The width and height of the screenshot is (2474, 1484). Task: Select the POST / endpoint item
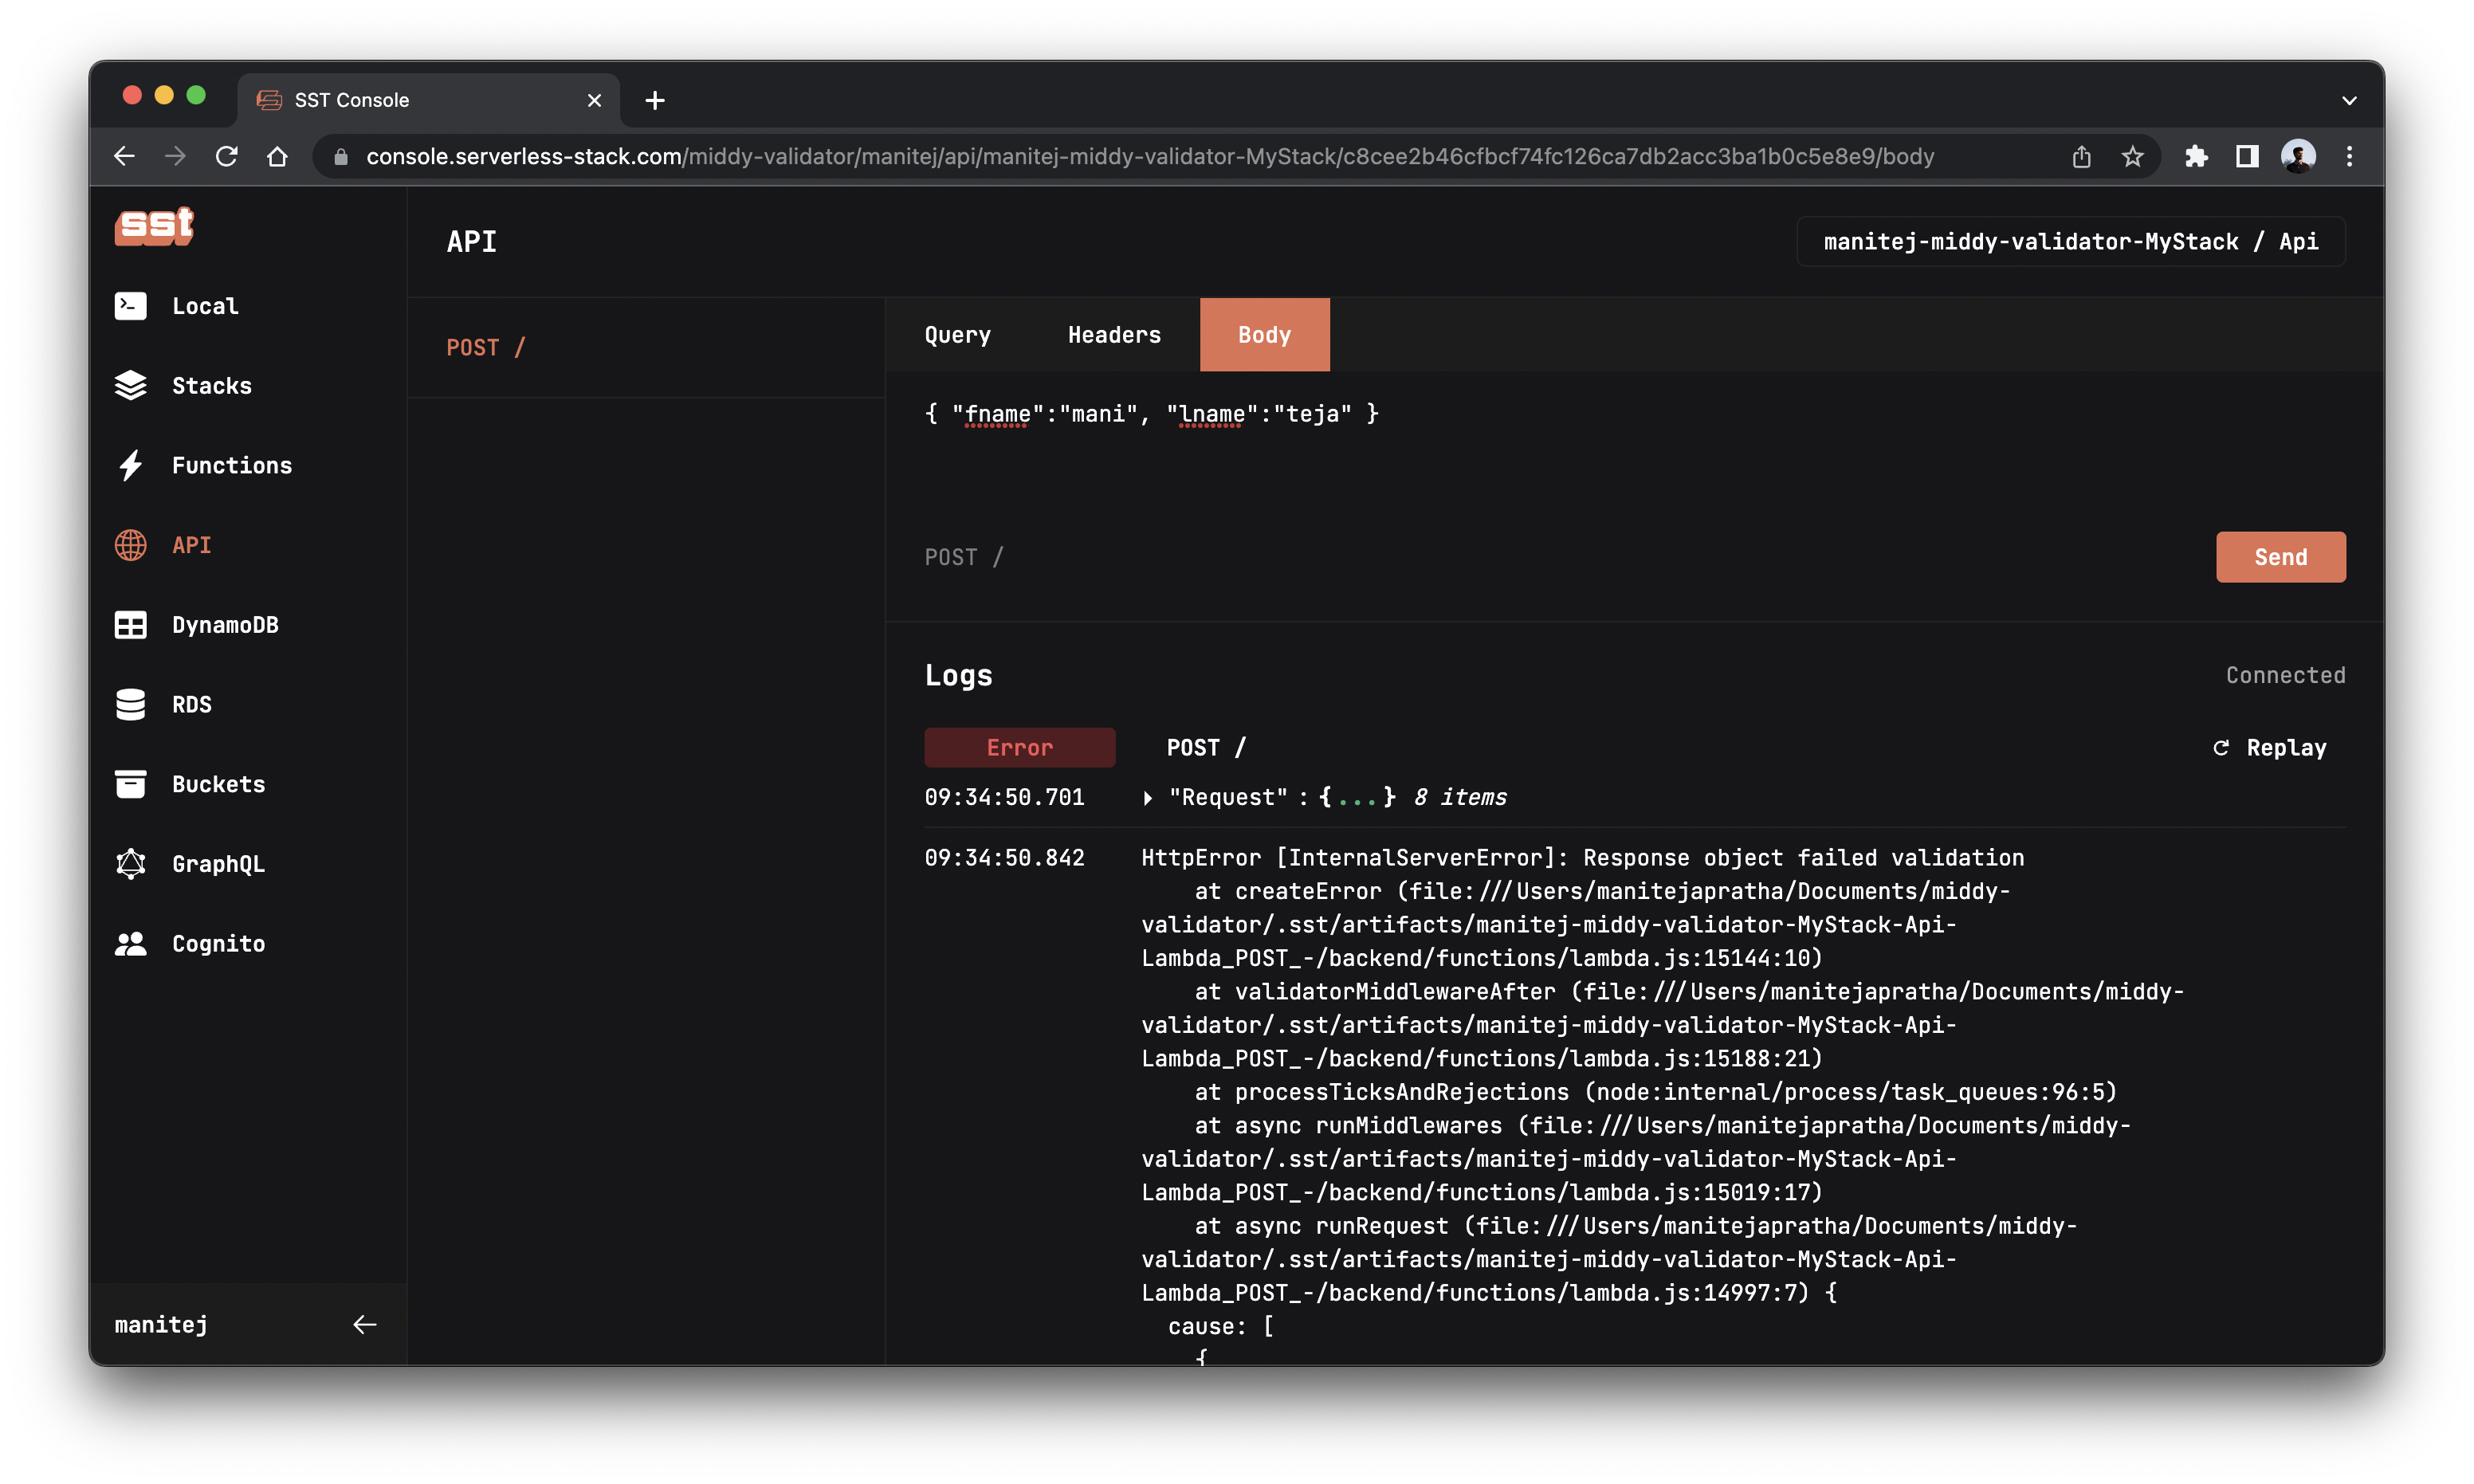[x=485, y=346]
